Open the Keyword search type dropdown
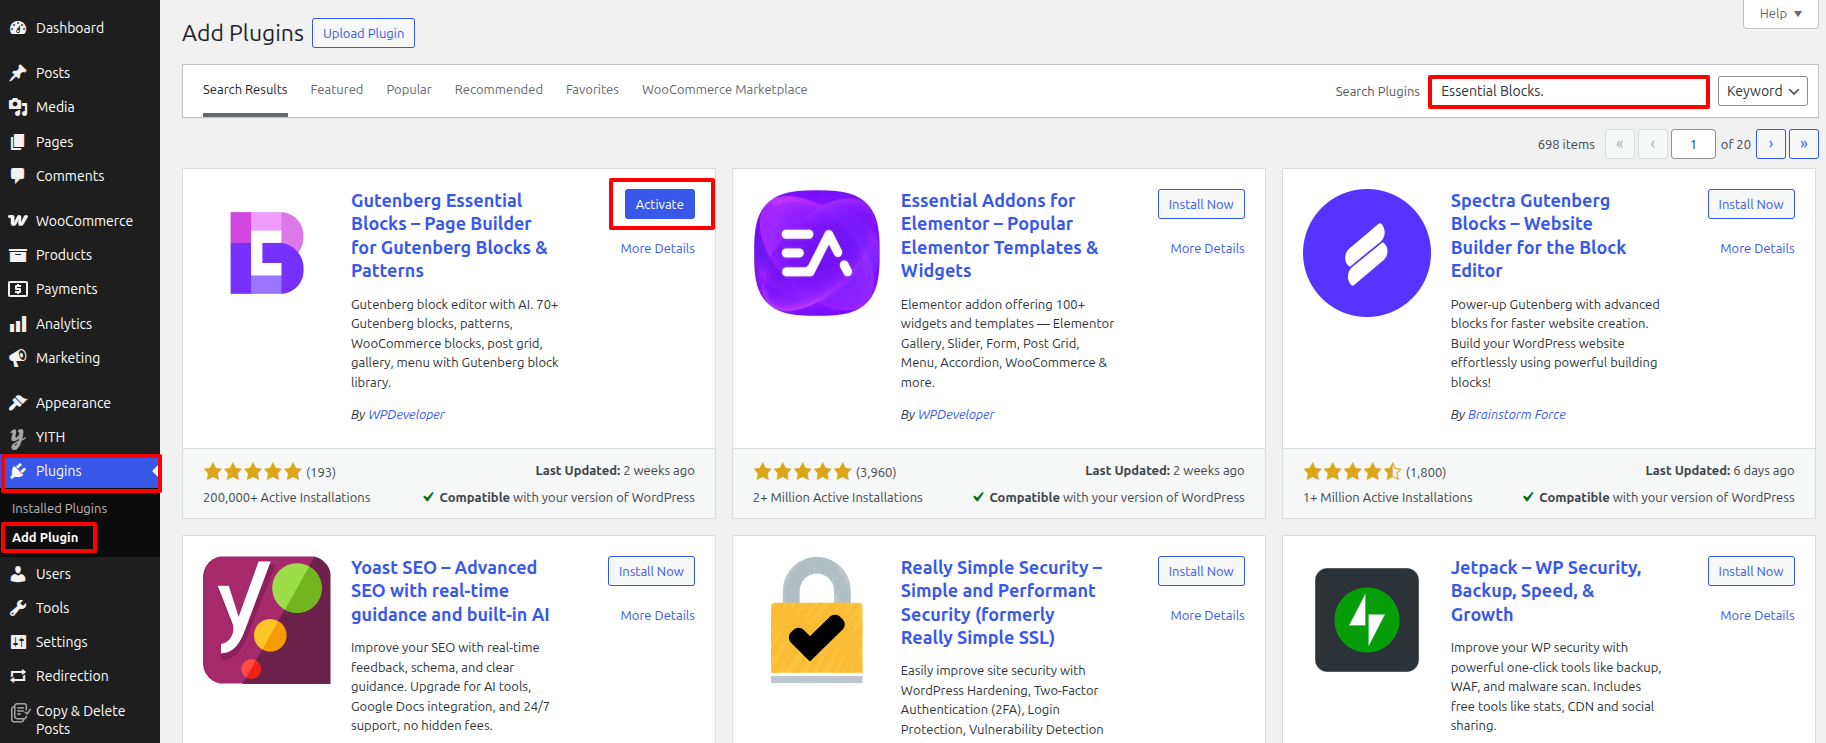Screen dimensions: 1826x743 click(x=1762, y=91)
